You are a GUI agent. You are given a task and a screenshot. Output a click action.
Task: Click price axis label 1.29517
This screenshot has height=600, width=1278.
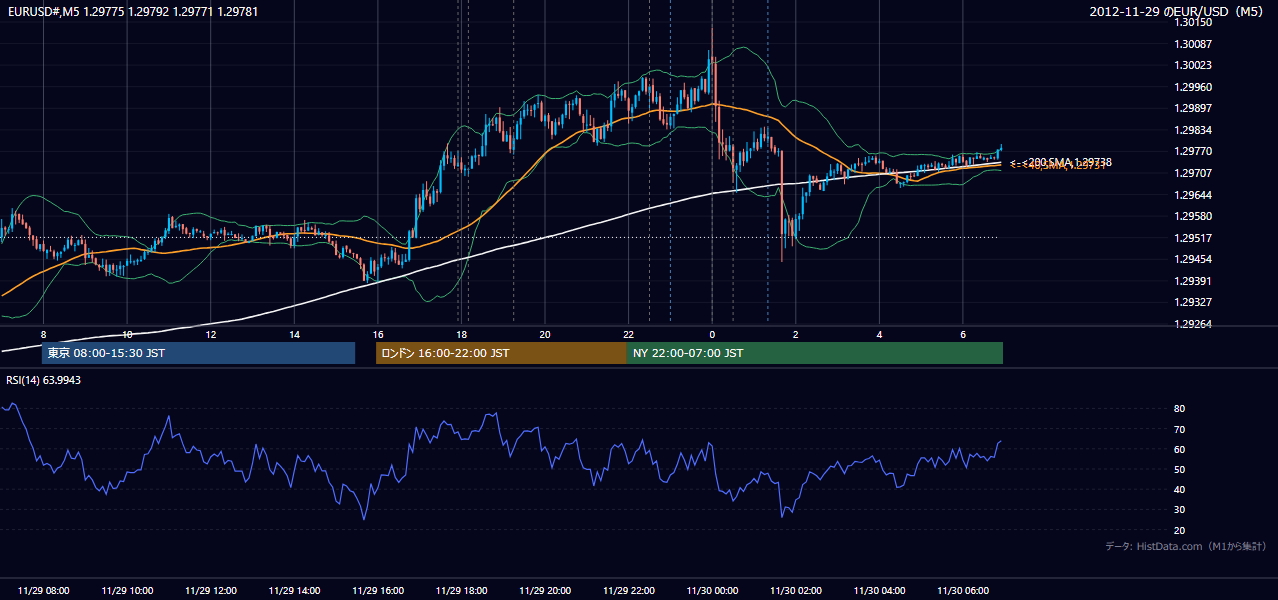(x=1193, y=237)
